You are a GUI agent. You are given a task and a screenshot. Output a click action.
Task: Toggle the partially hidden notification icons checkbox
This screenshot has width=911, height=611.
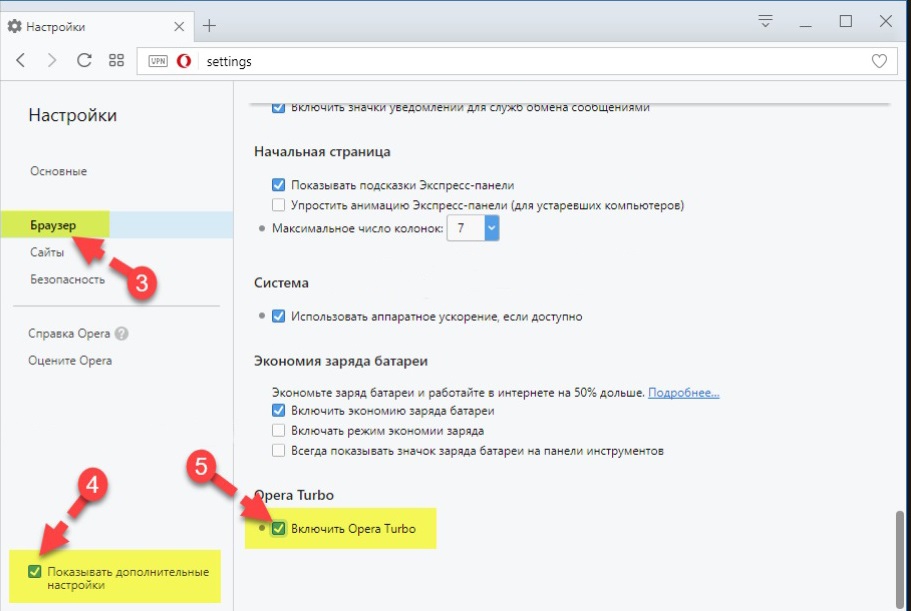click(x=278, y=107)
